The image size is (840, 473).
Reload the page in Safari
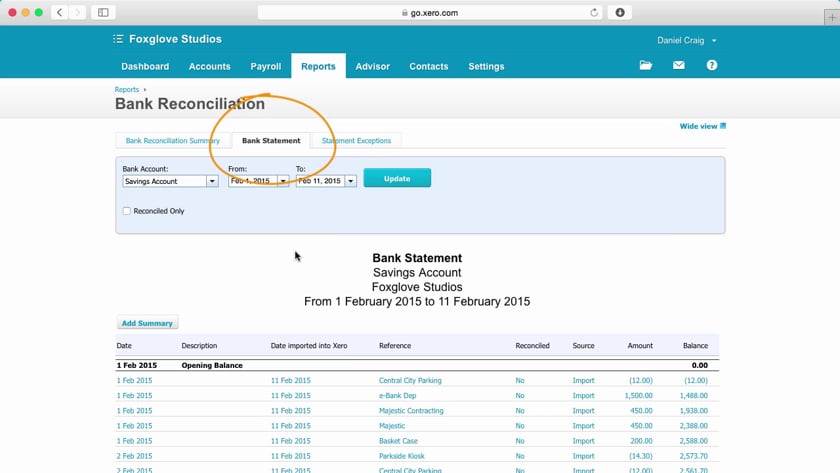594,12
